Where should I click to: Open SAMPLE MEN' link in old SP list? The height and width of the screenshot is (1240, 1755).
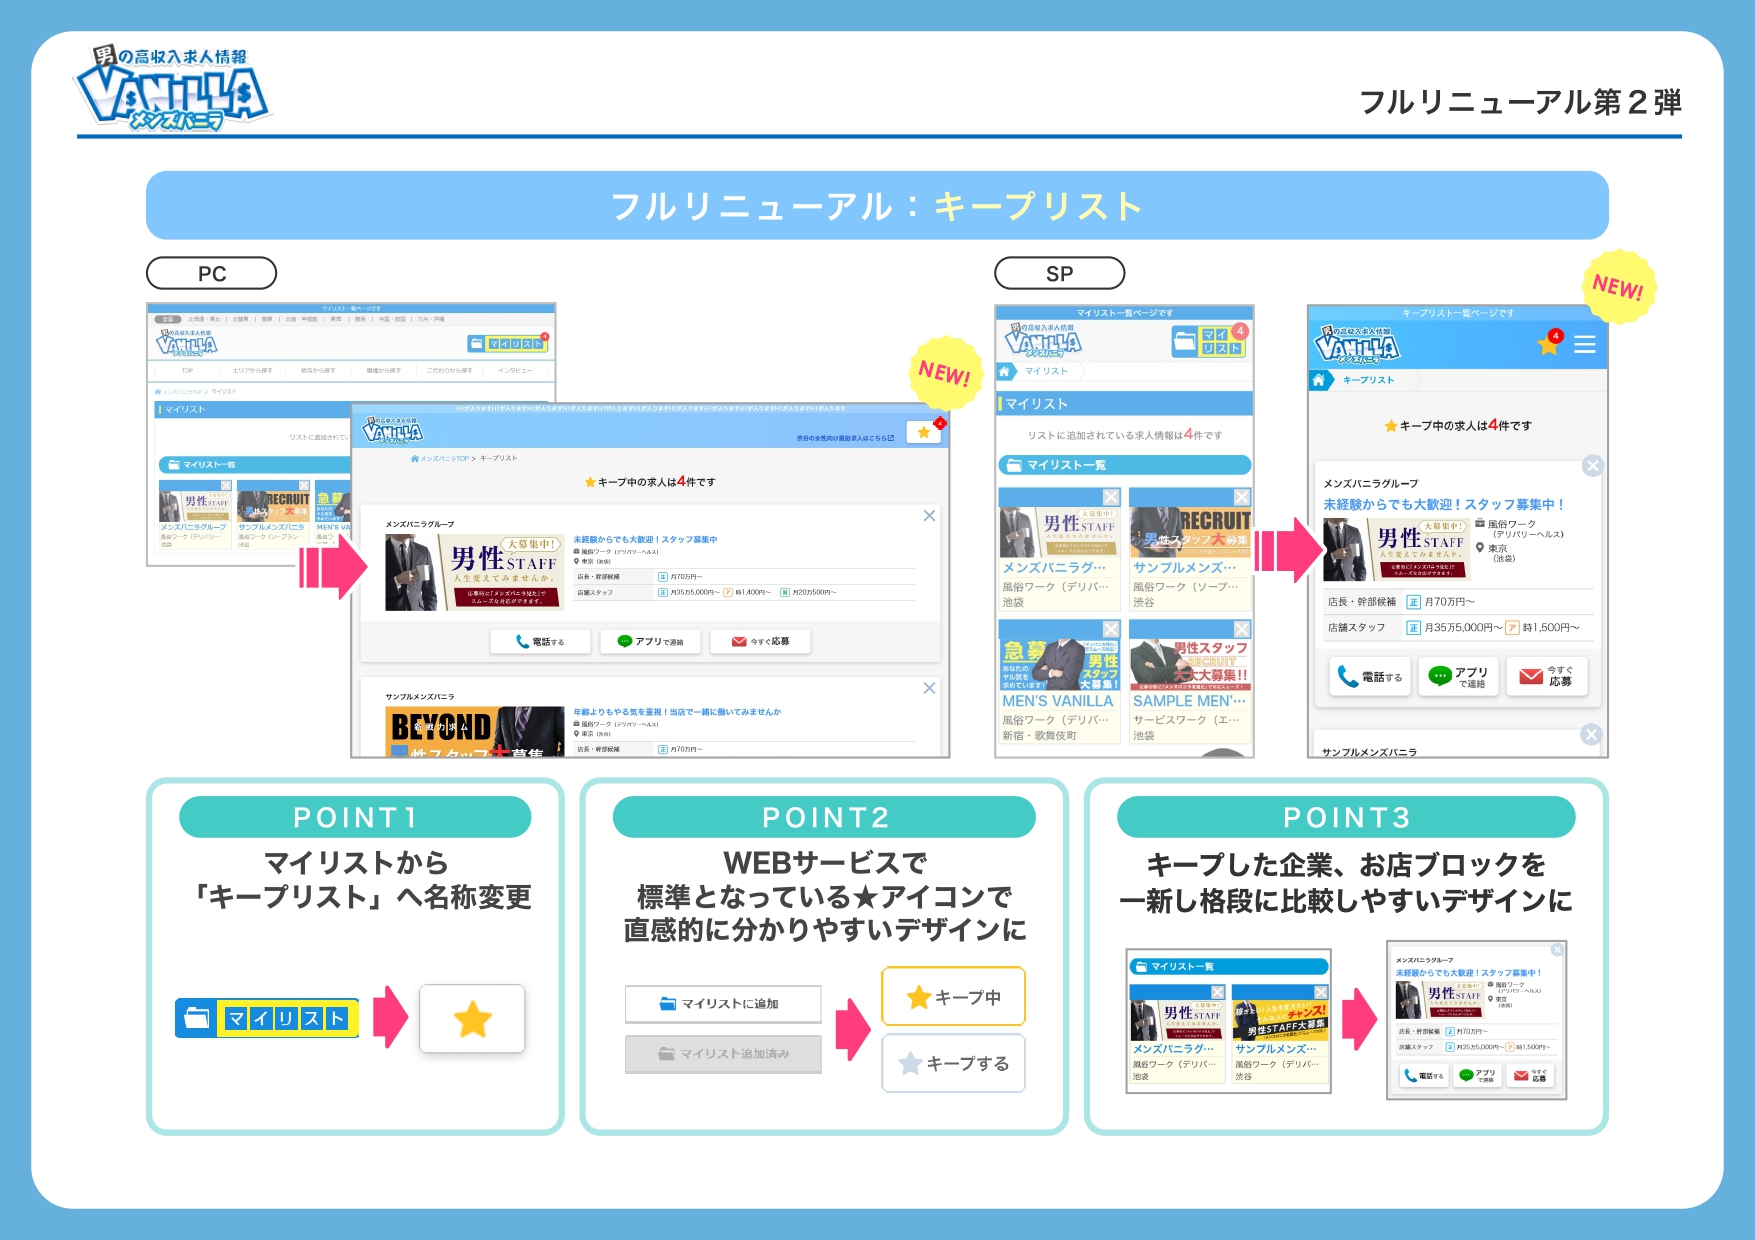pyautogui.click(x=1189, y=702)
